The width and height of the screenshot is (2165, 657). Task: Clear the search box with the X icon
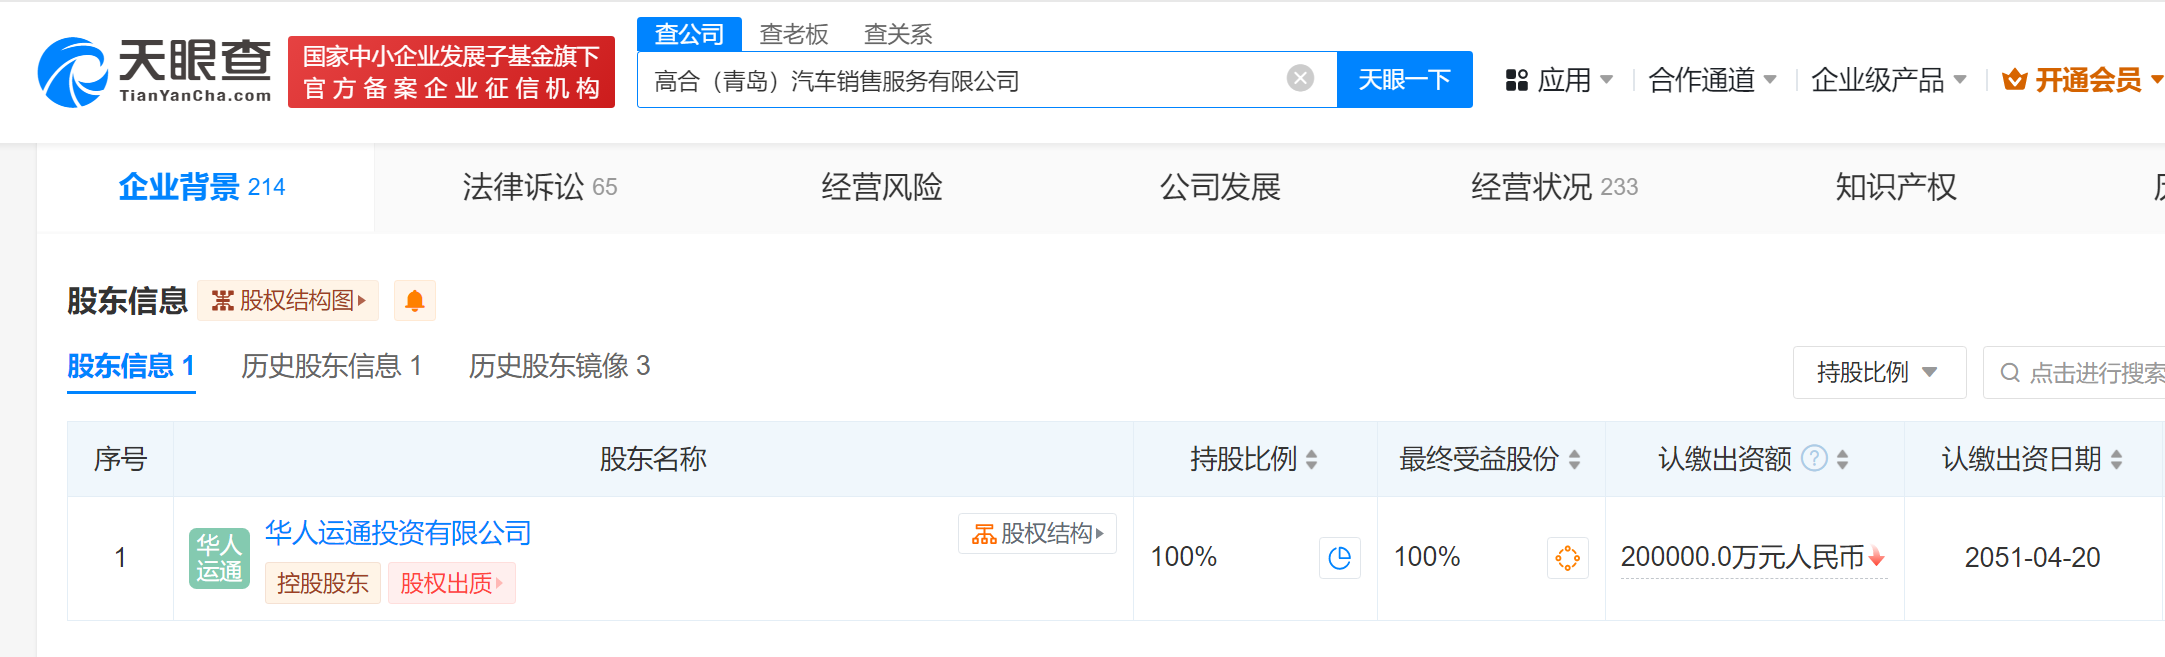tap(1300, 78)
